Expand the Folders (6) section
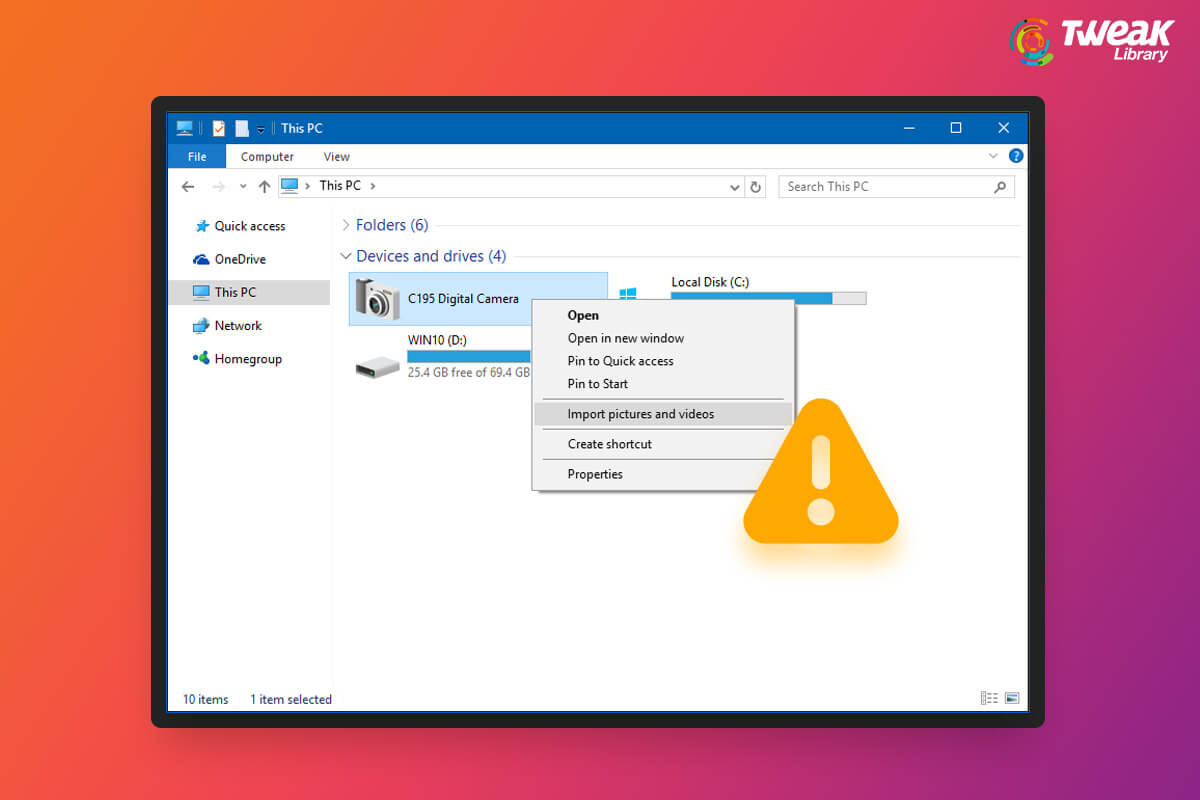This screenshot has width=1200, height=800. coord(345,225)
